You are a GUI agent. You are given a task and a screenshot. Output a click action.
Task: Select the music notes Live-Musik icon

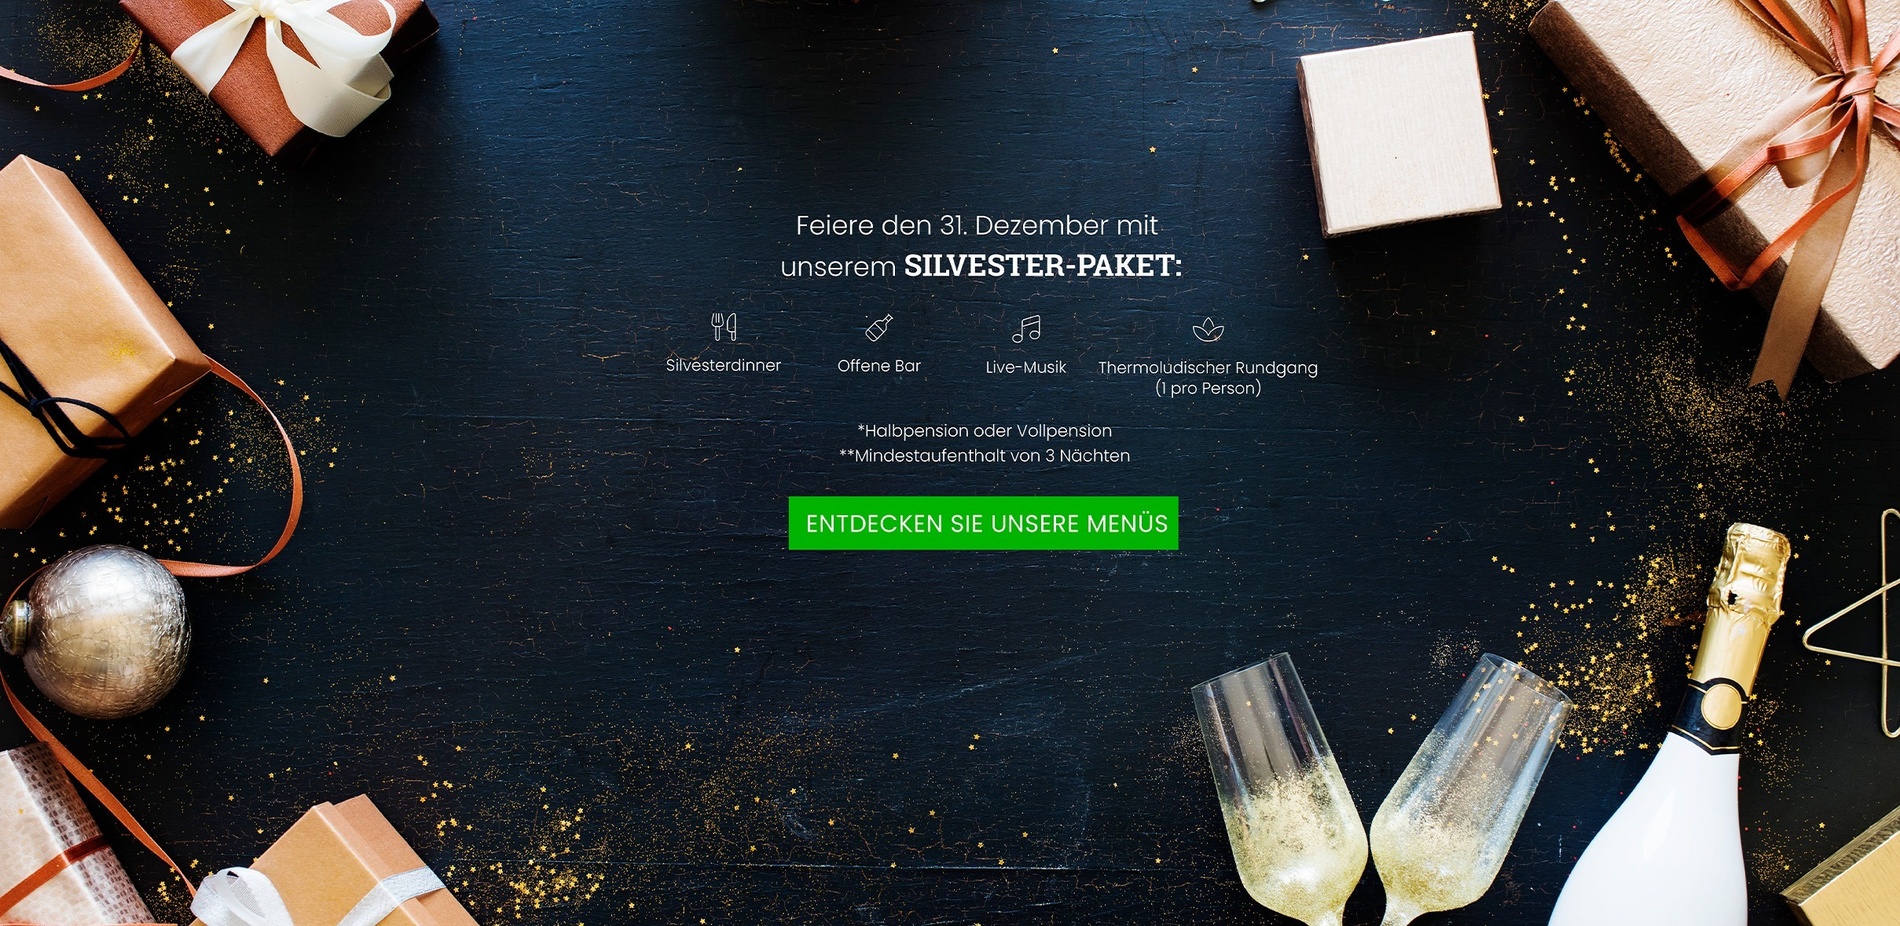pos(1026,328)
